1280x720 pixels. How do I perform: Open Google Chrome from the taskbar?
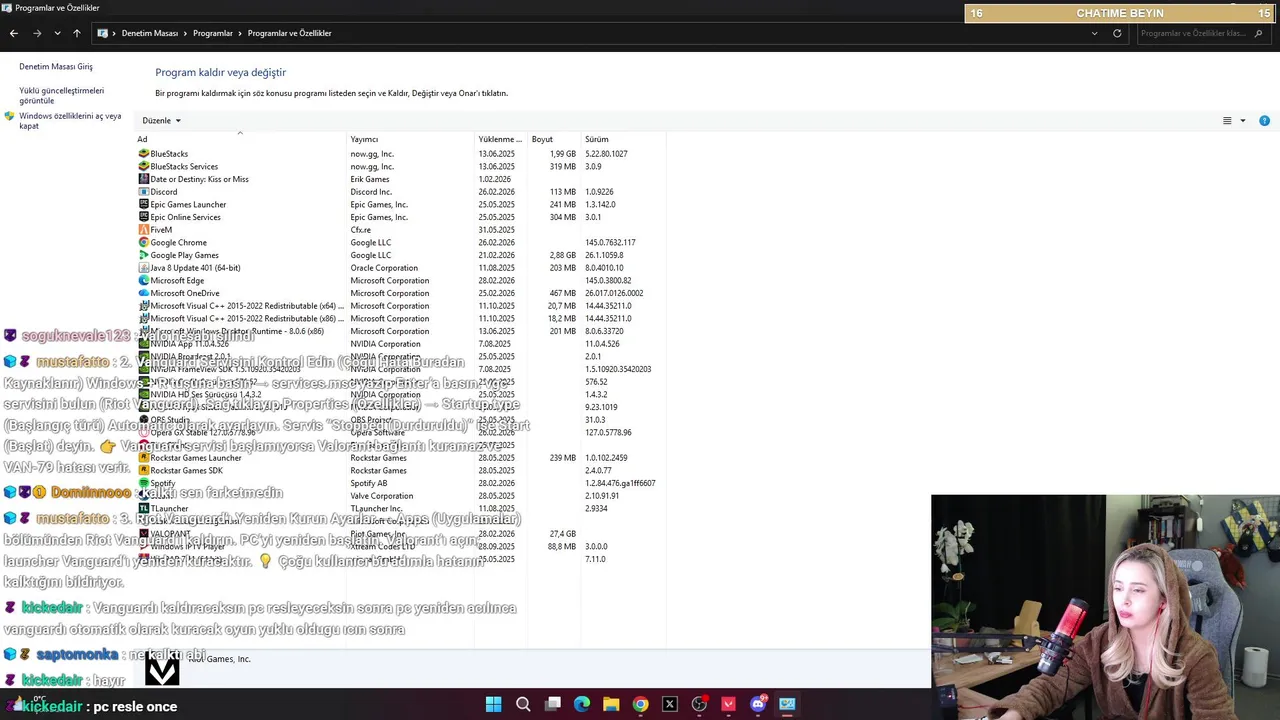640,704
